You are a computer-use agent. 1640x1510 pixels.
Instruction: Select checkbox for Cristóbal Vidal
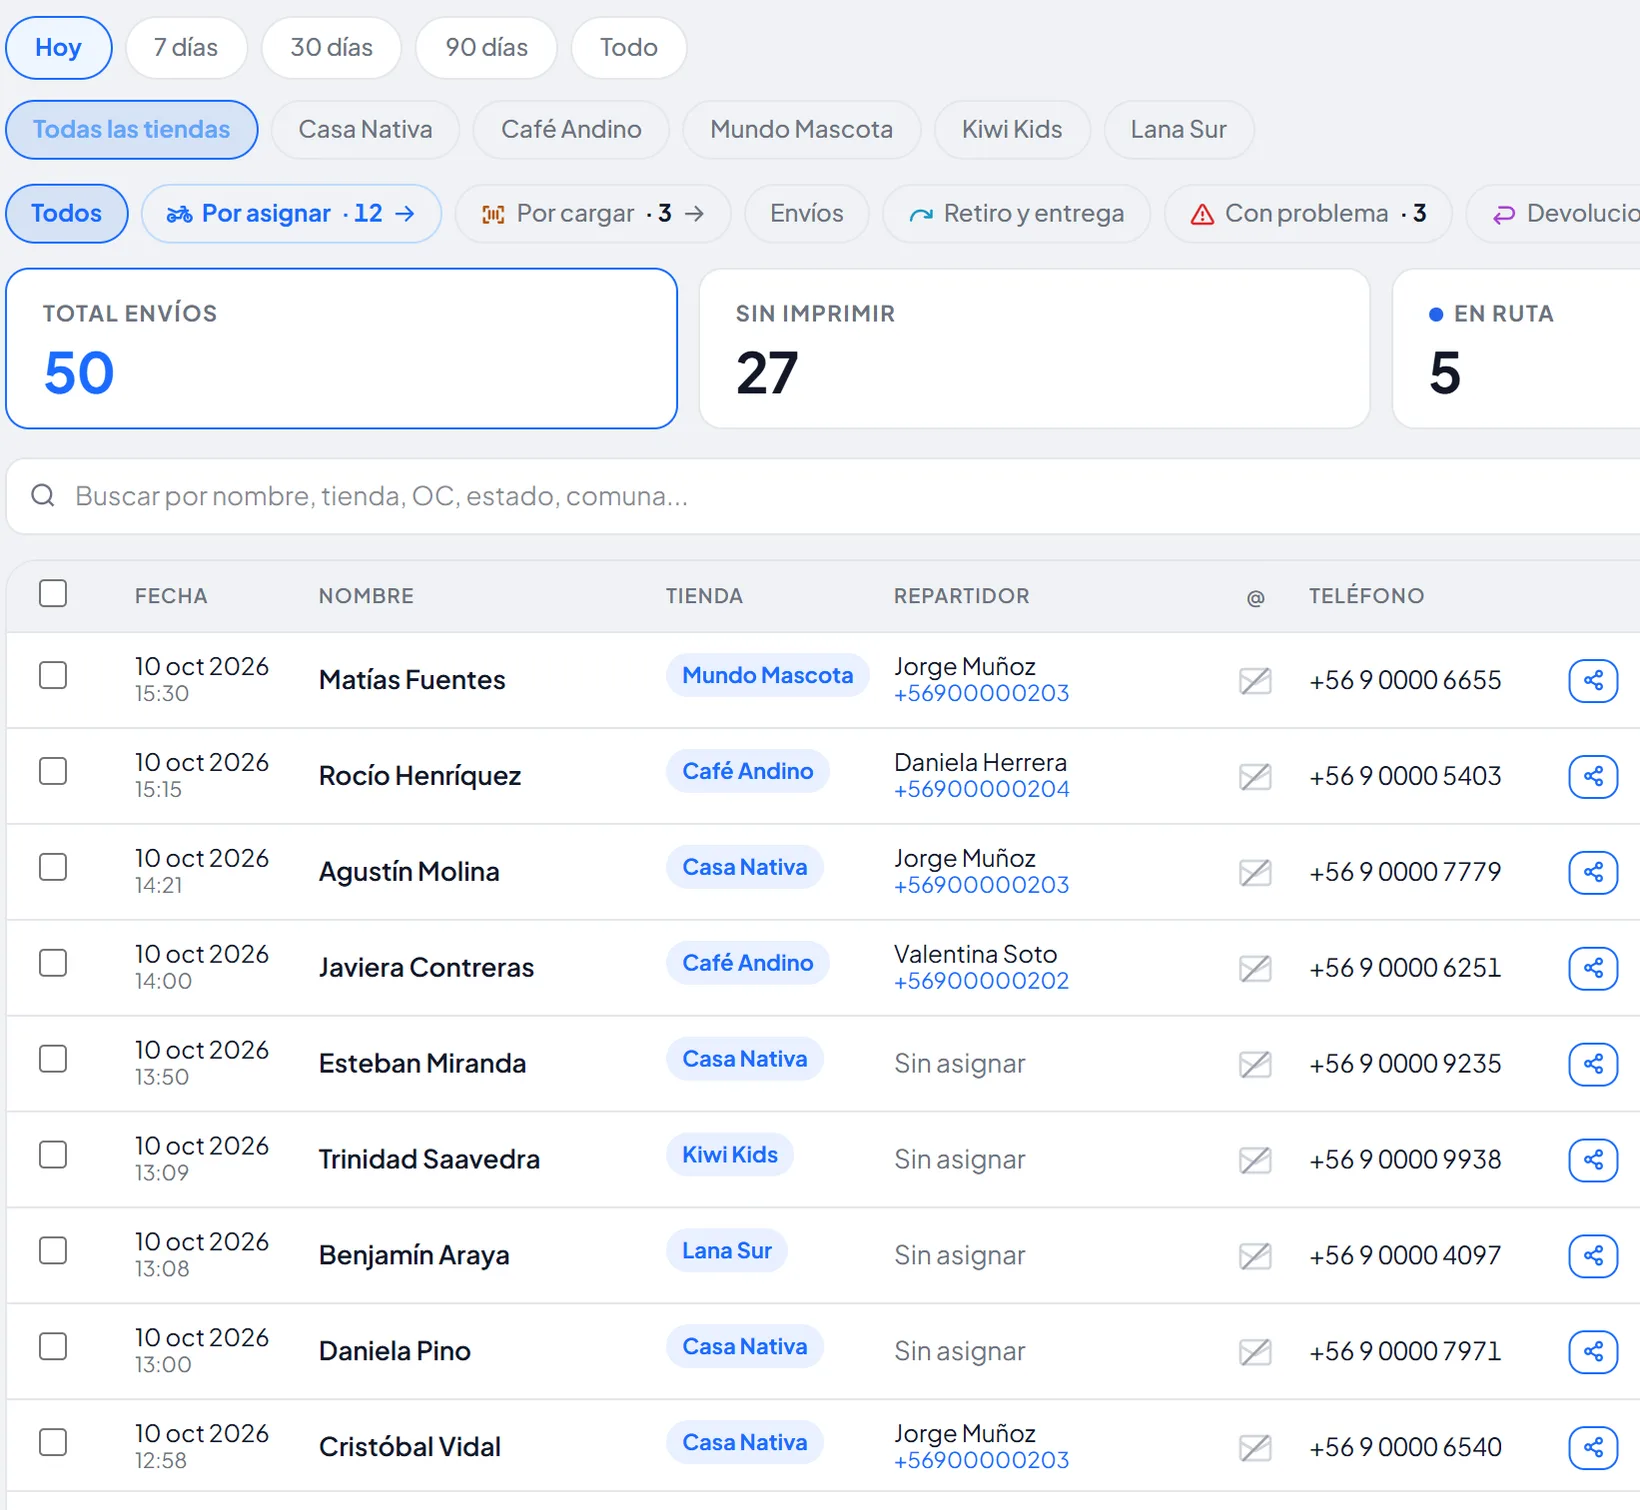[53, 1442]
